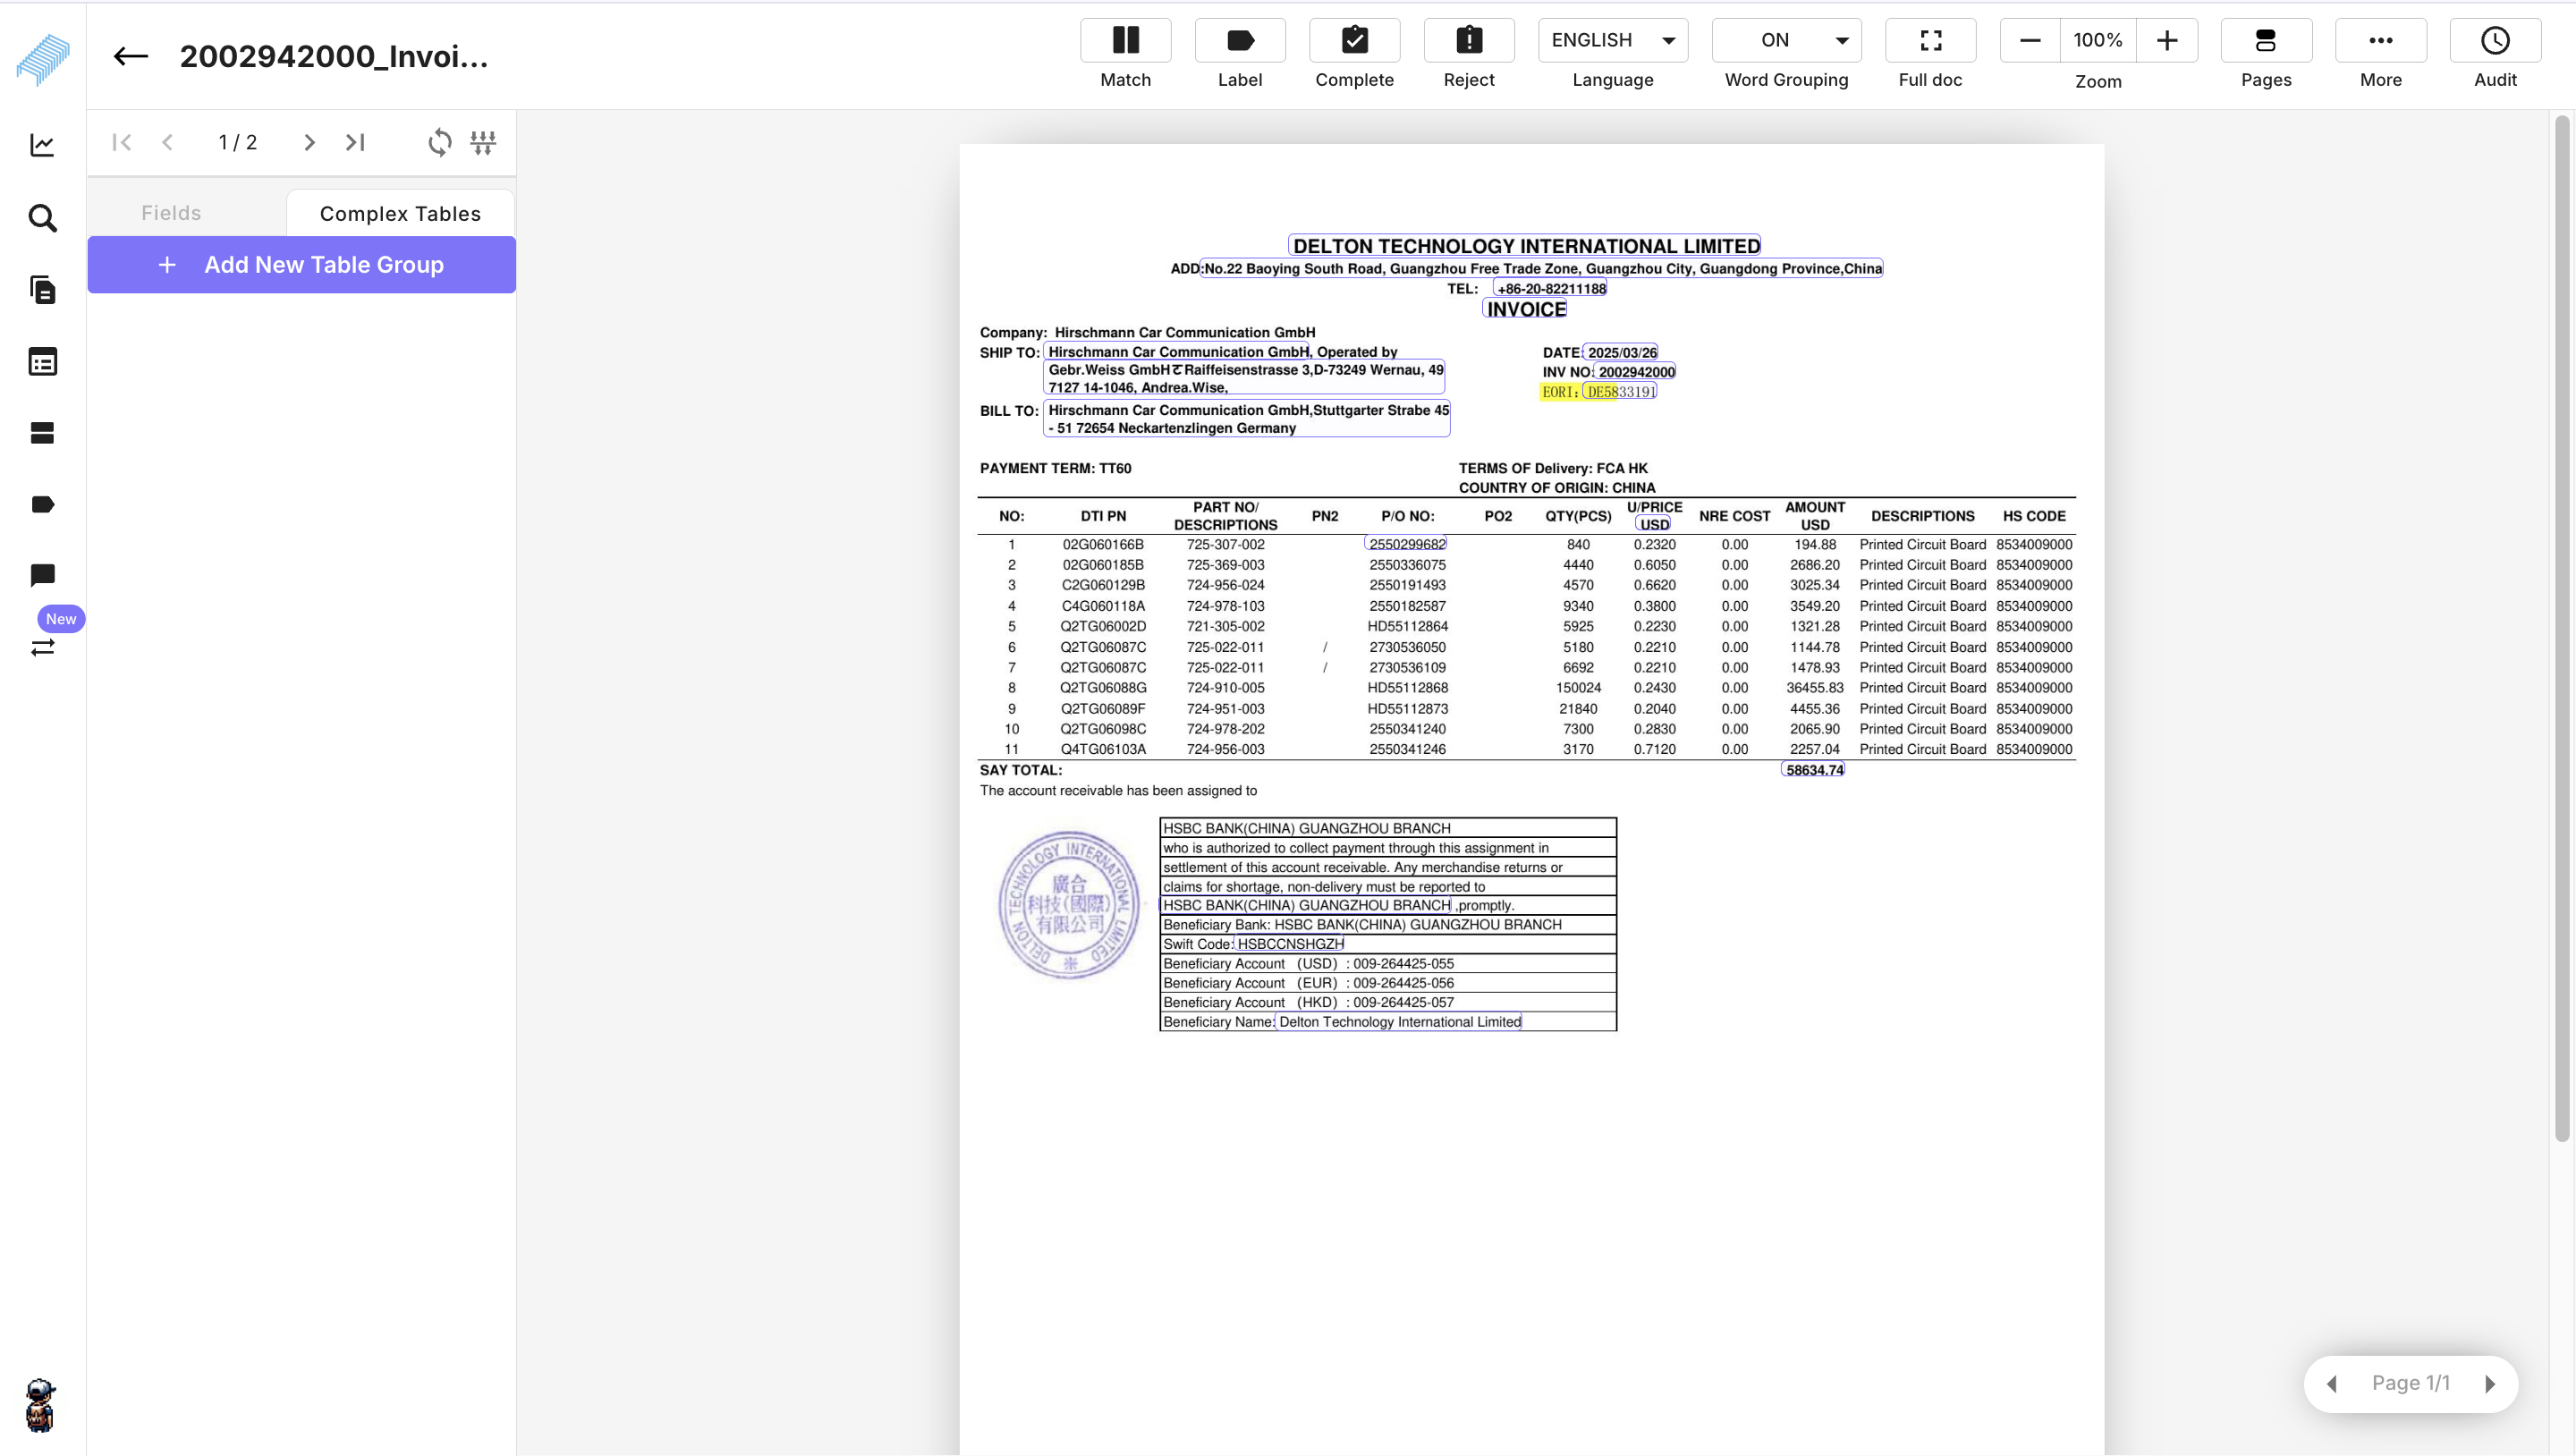Click Add New Table Group button
Viewport: 2576px width, 1456px height.
pos(302,265)
